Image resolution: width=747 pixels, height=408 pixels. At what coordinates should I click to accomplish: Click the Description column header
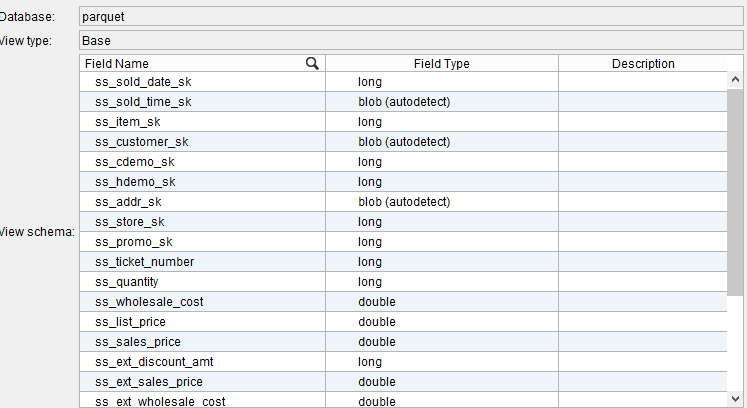pos(643,63)
